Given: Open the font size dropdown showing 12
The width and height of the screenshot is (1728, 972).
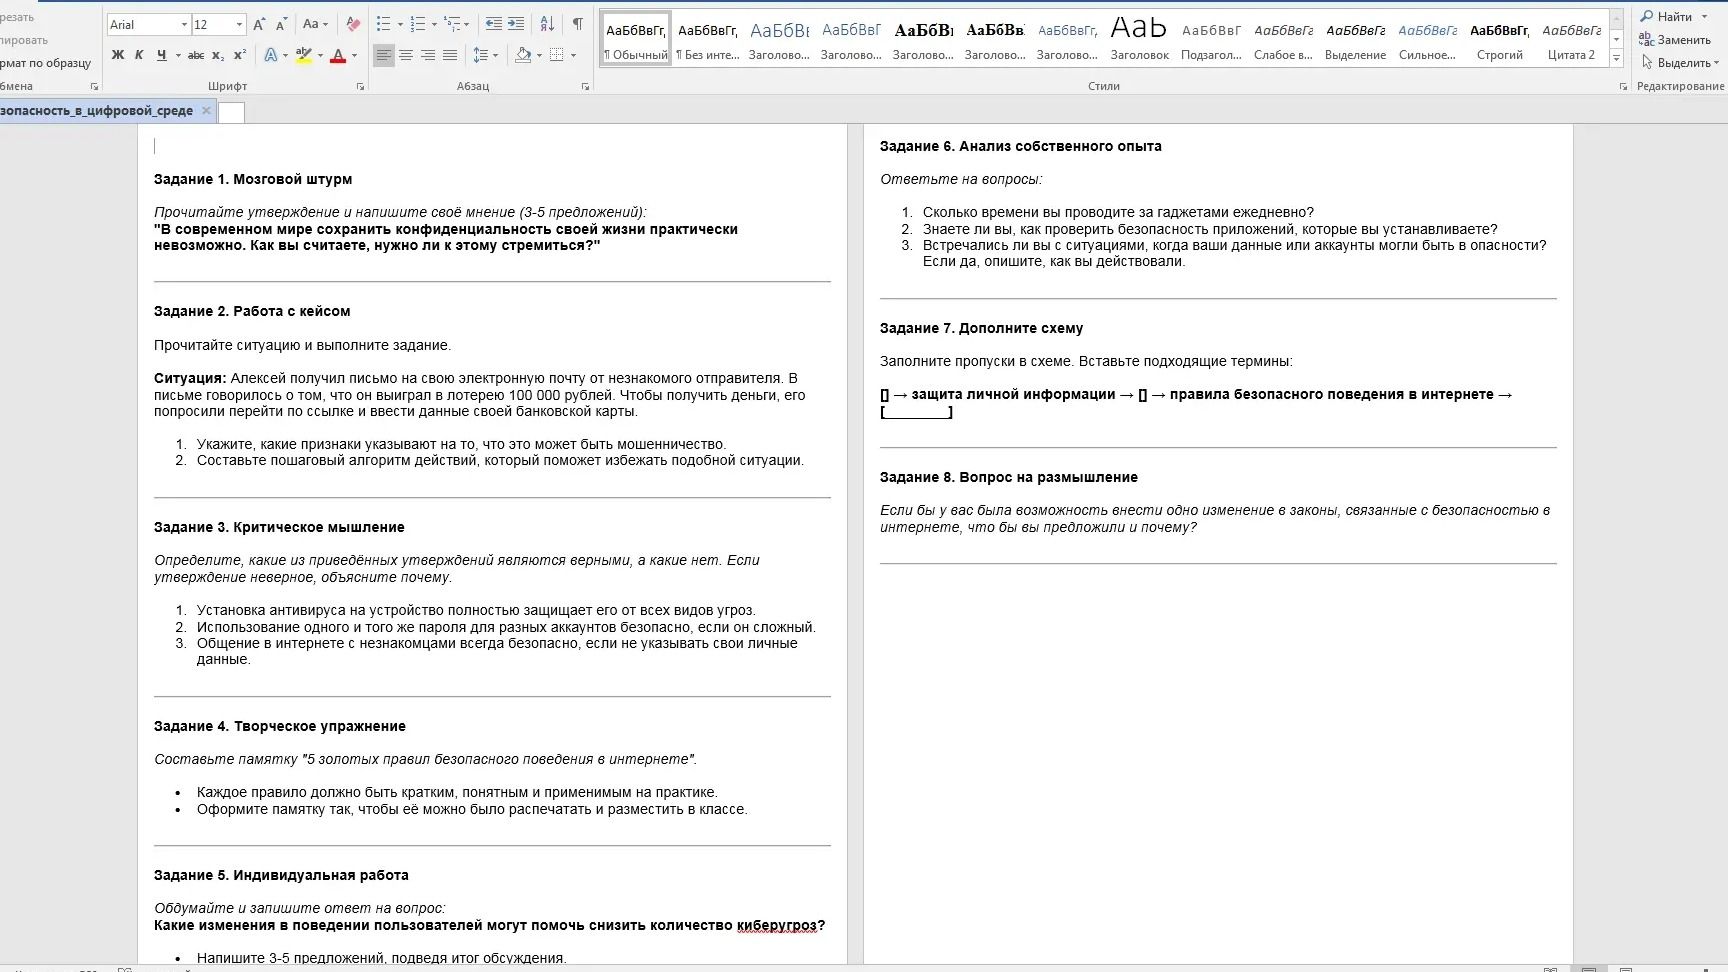Looking at the screenshot, I should tap(218, 24).
